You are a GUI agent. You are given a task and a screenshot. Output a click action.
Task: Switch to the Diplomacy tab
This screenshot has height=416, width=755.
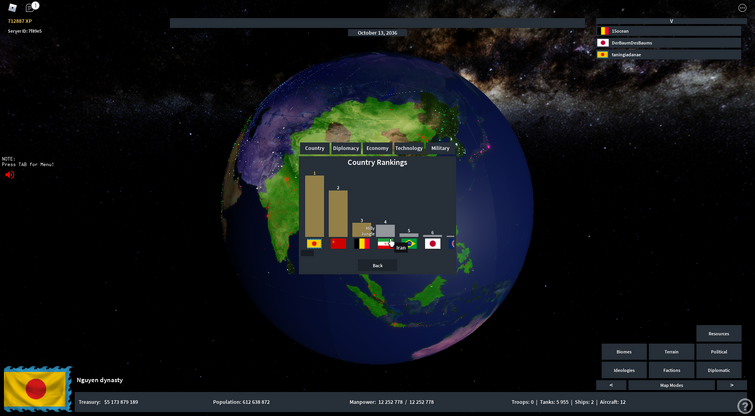(x=346, y=148)
